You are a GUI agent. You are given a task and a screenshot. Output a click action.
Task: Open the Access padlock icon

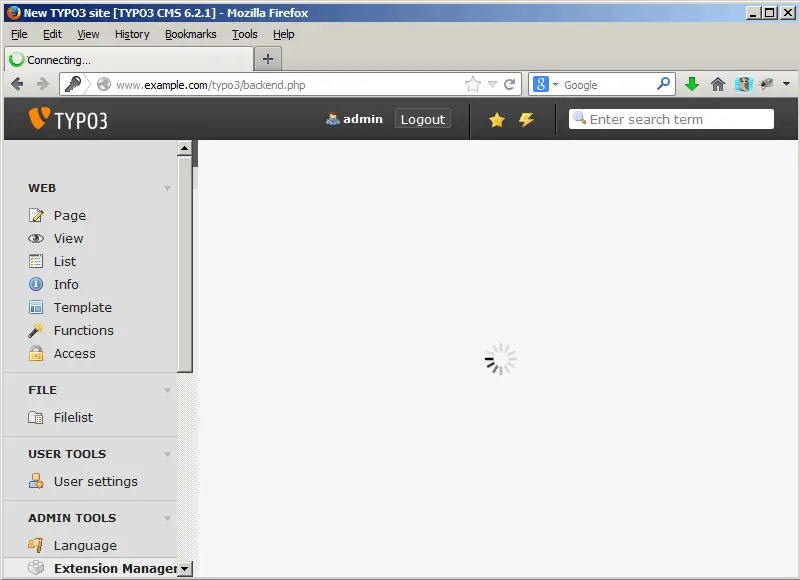click(x=36, y=353)
